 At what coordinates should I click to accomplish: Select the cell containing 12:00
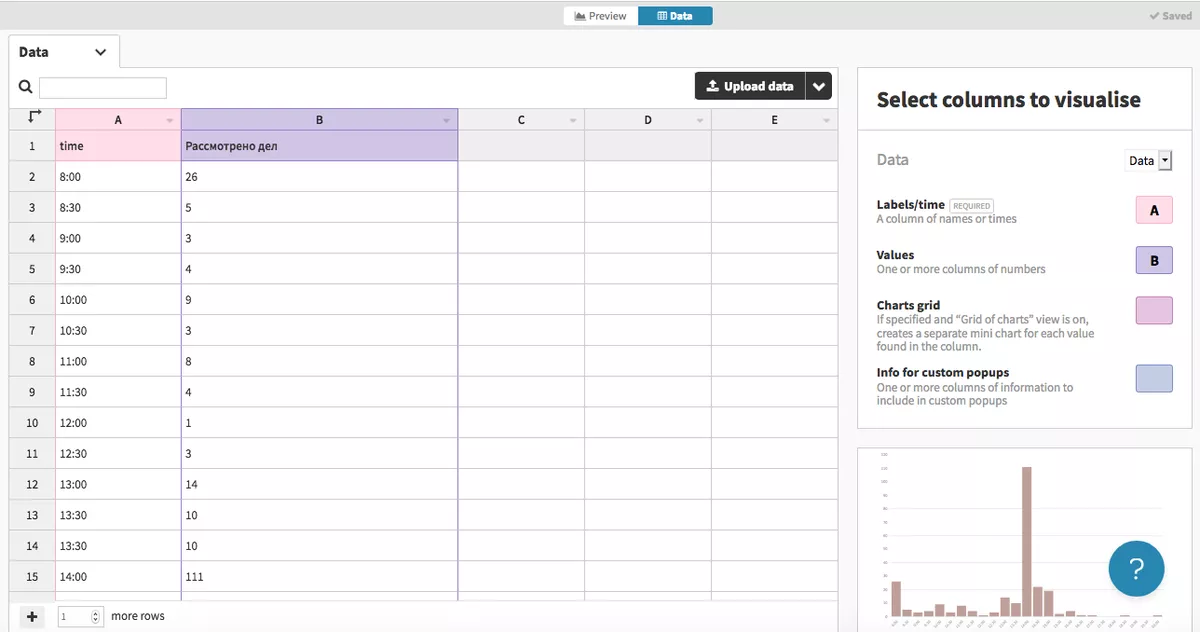[x=118, y=423]
